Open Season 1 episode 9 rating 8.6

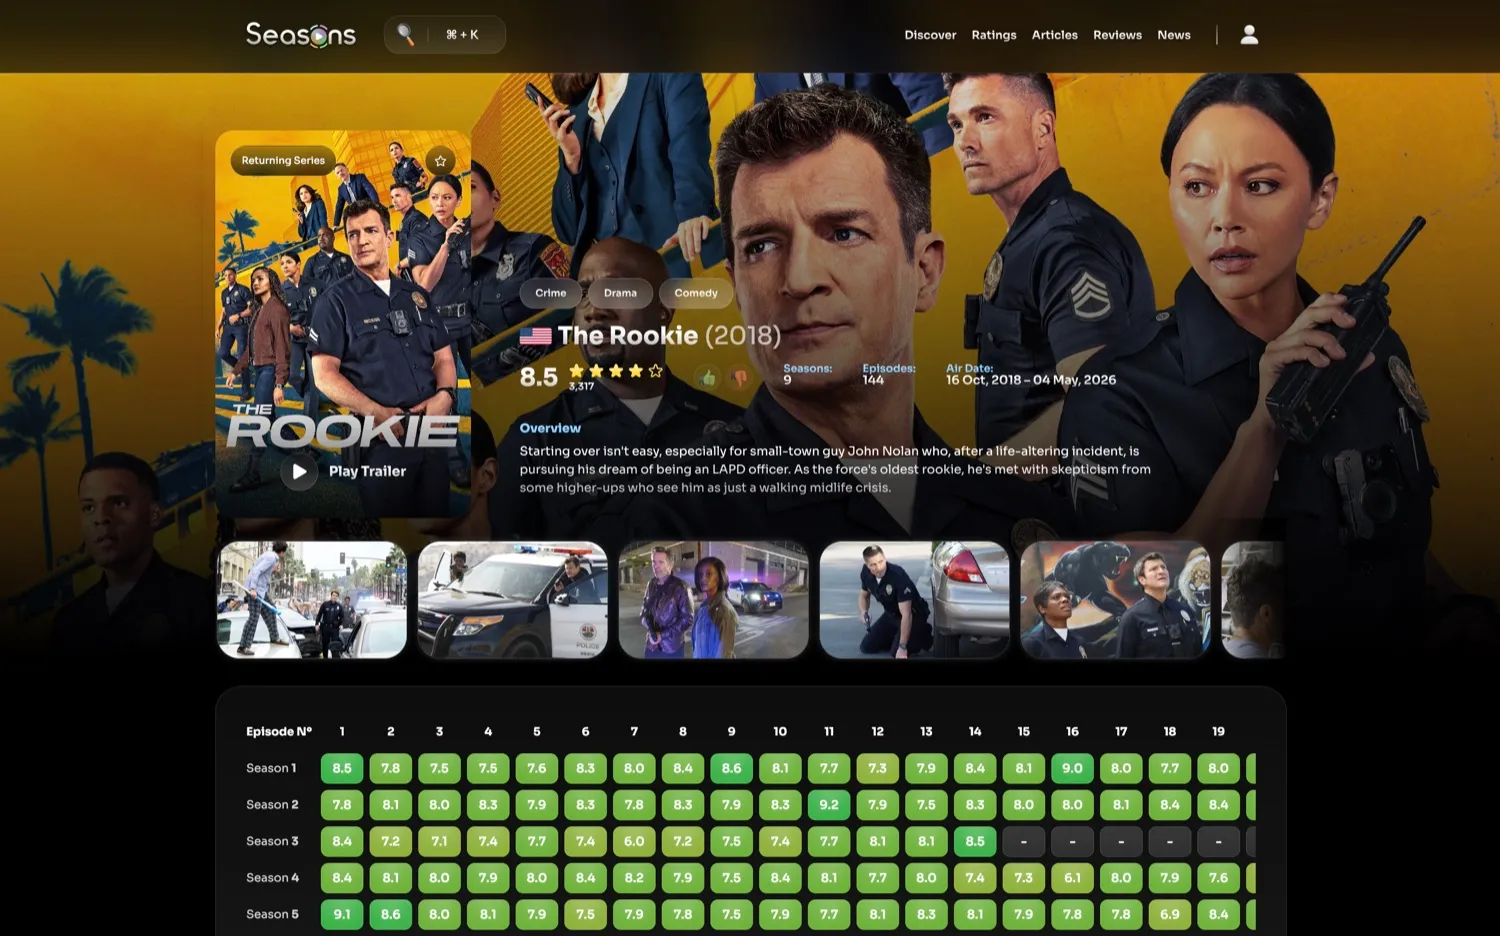coord(732,768)
